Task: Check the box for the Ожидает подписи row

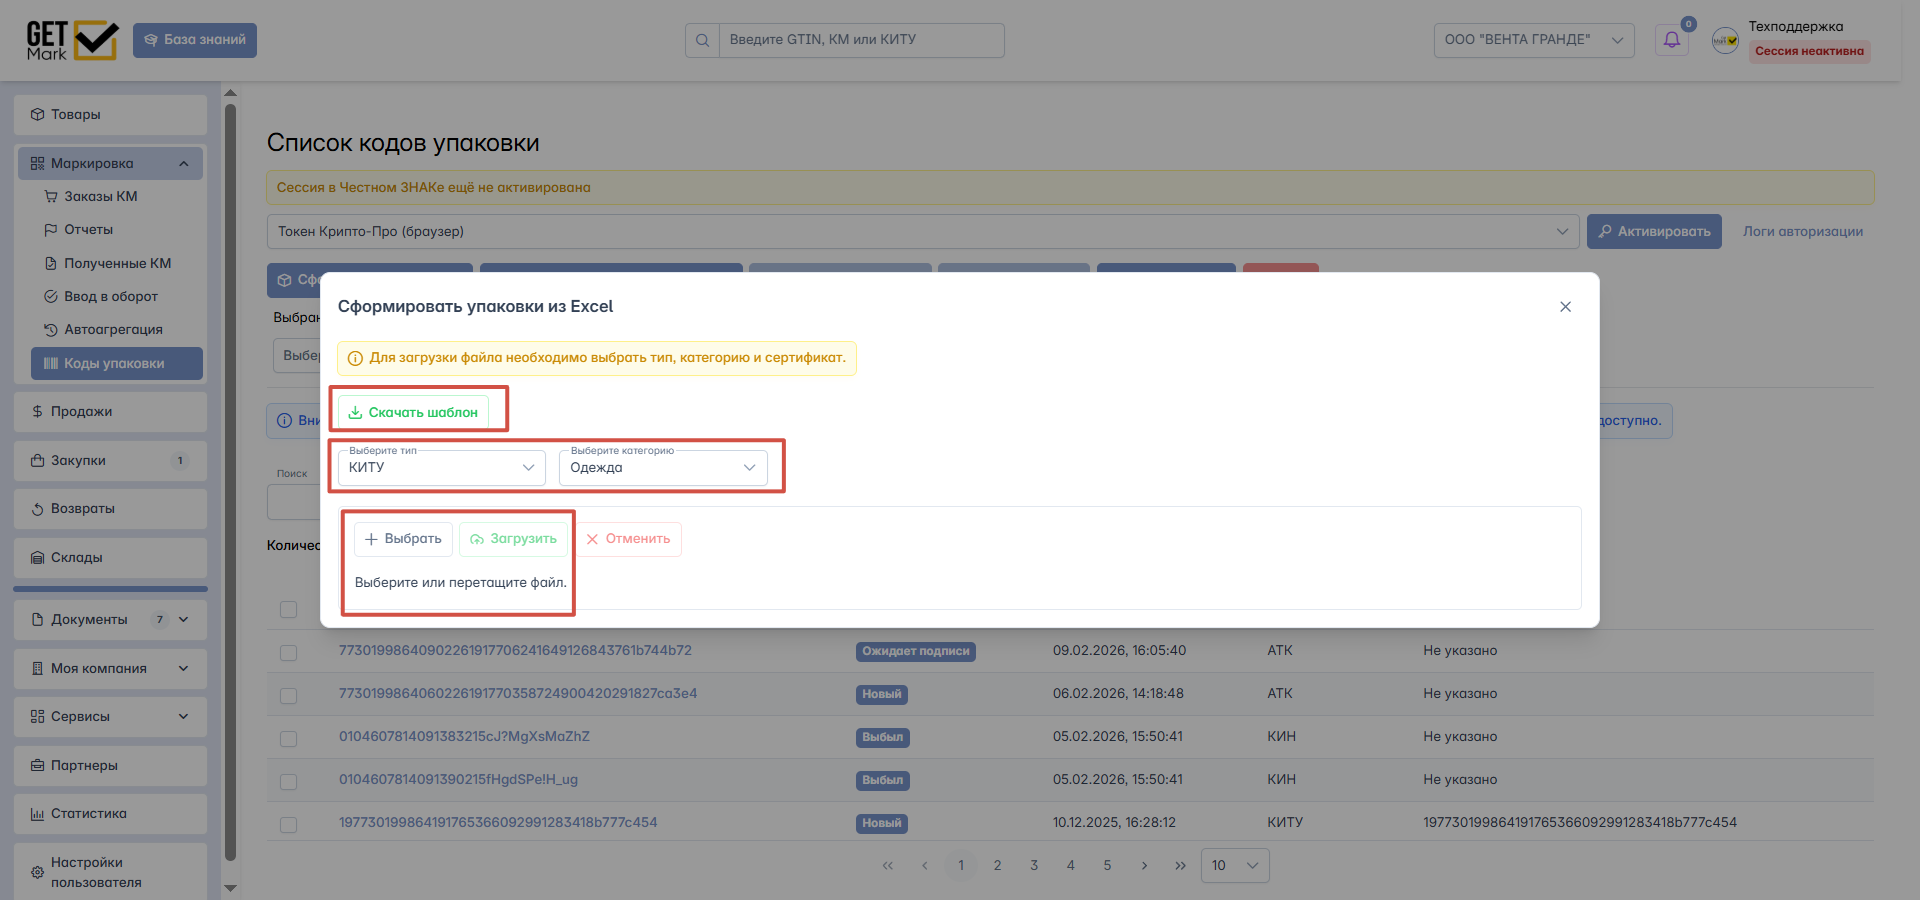Action: (x=289, y=652)
